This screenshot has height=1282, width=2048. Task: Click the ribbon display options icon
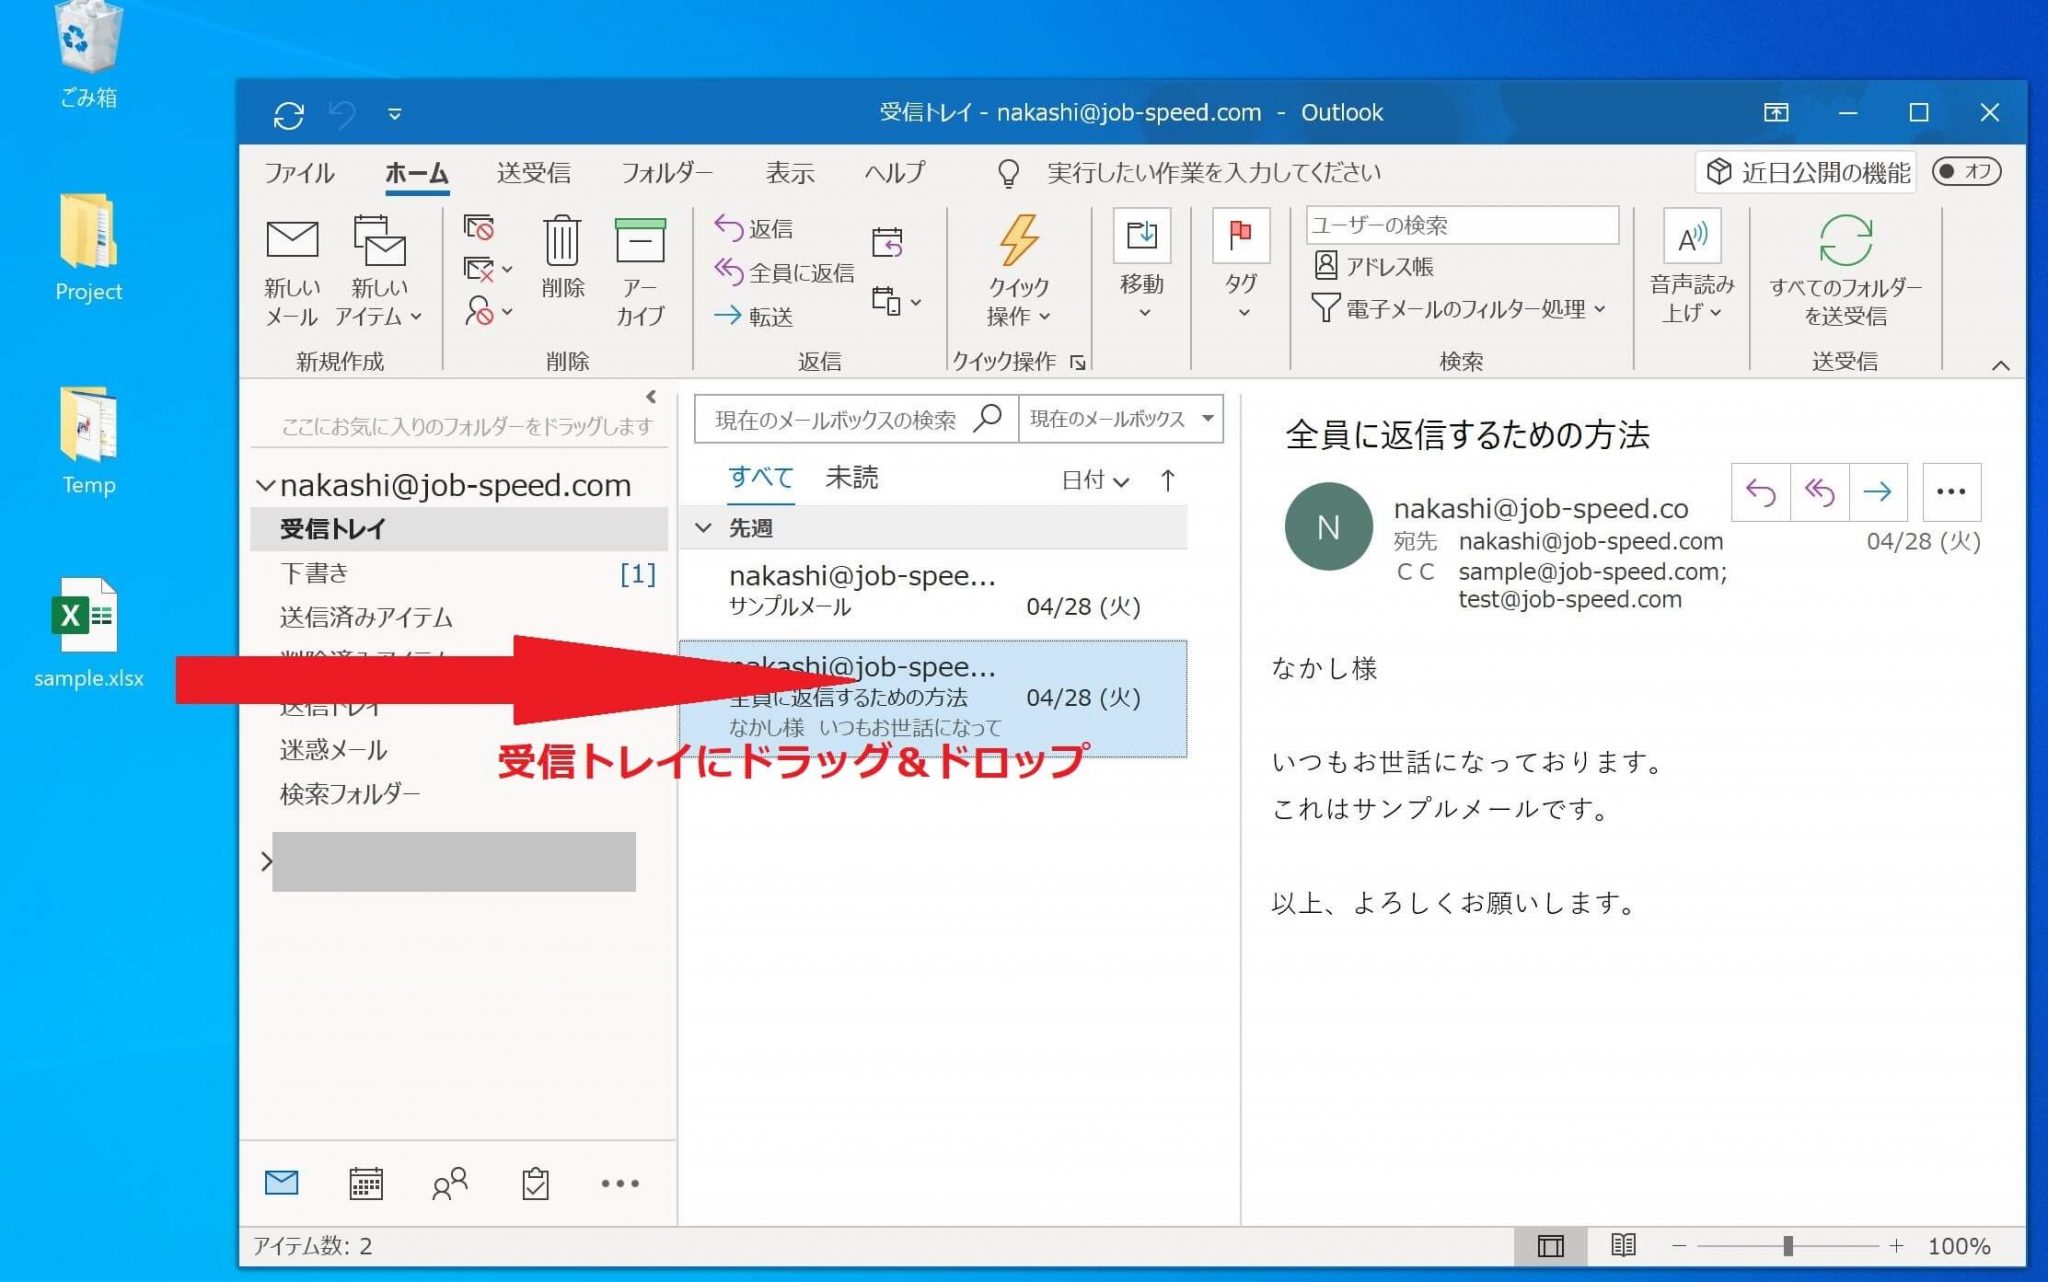click(x=1776, y=113)
